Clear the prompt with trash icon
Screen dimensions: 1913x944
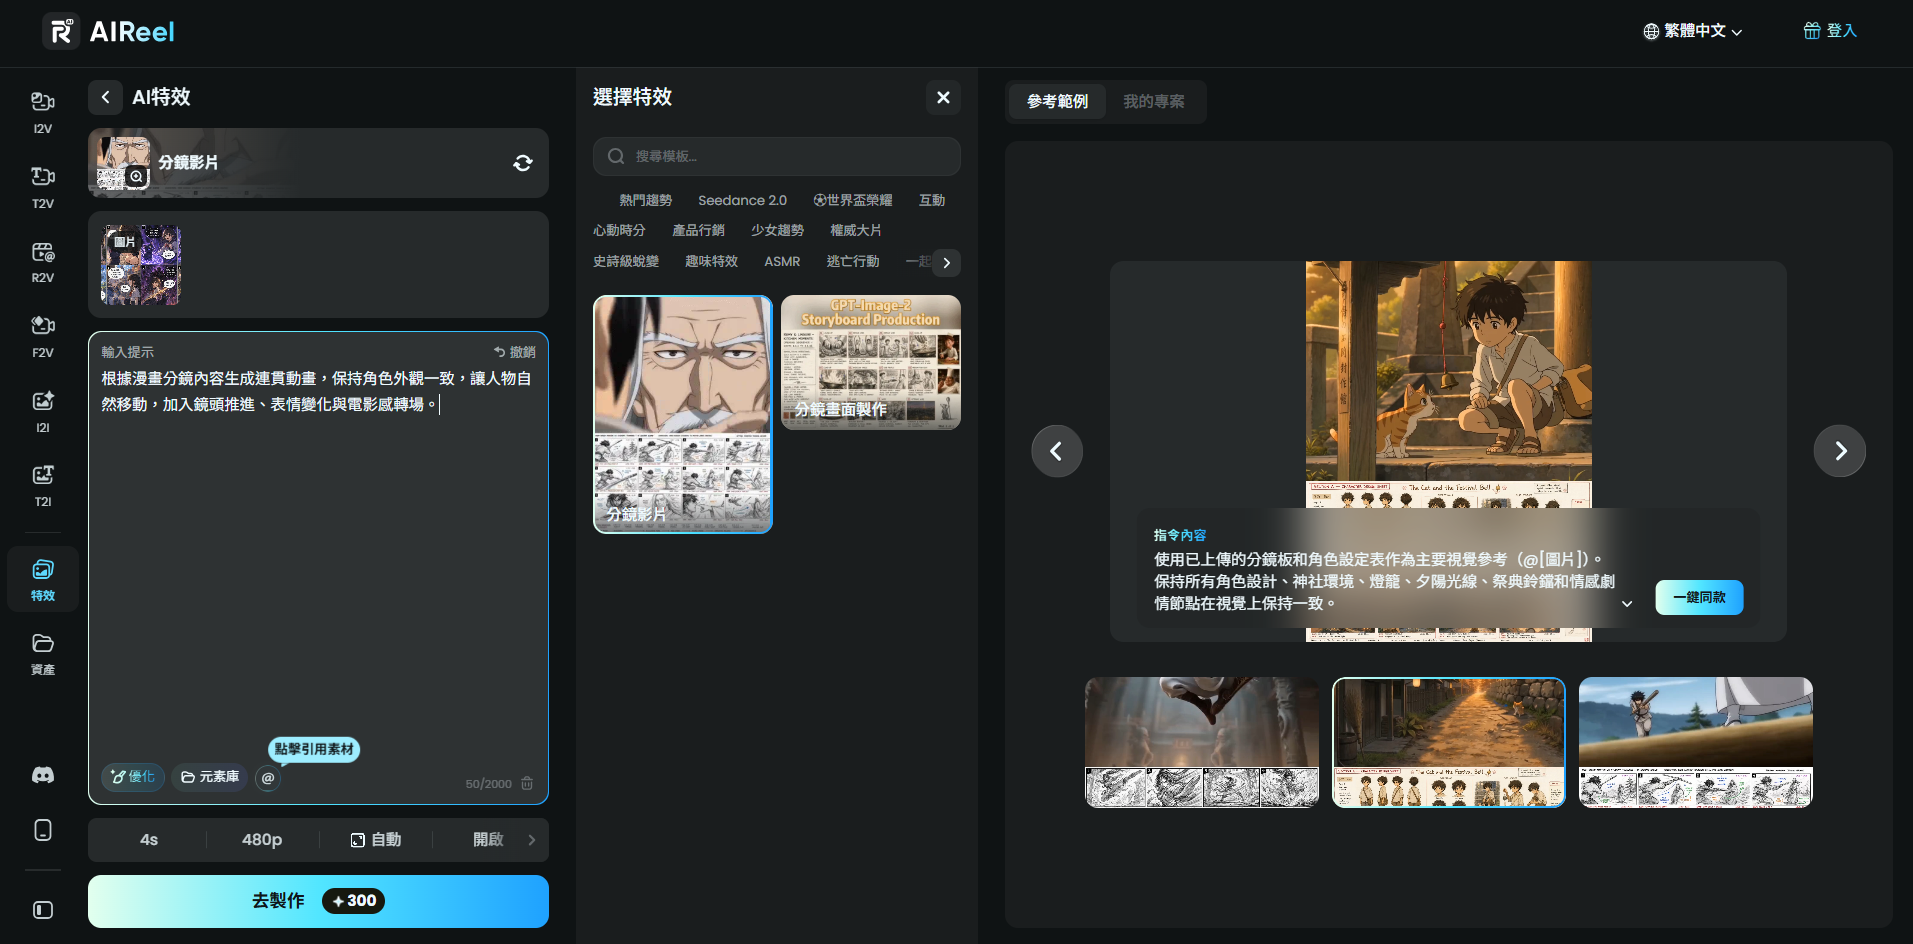coord(527,783)
